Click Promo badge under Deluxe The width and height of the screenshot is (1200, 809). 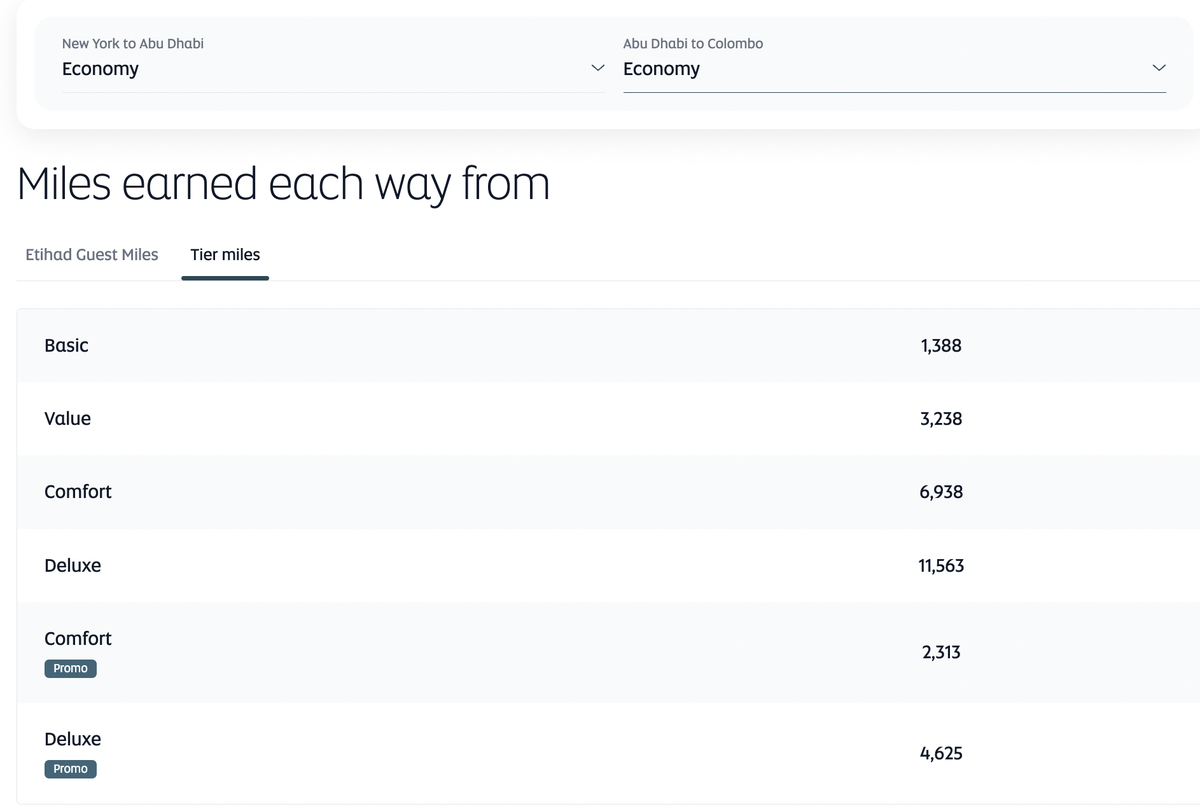coord(70,769)
